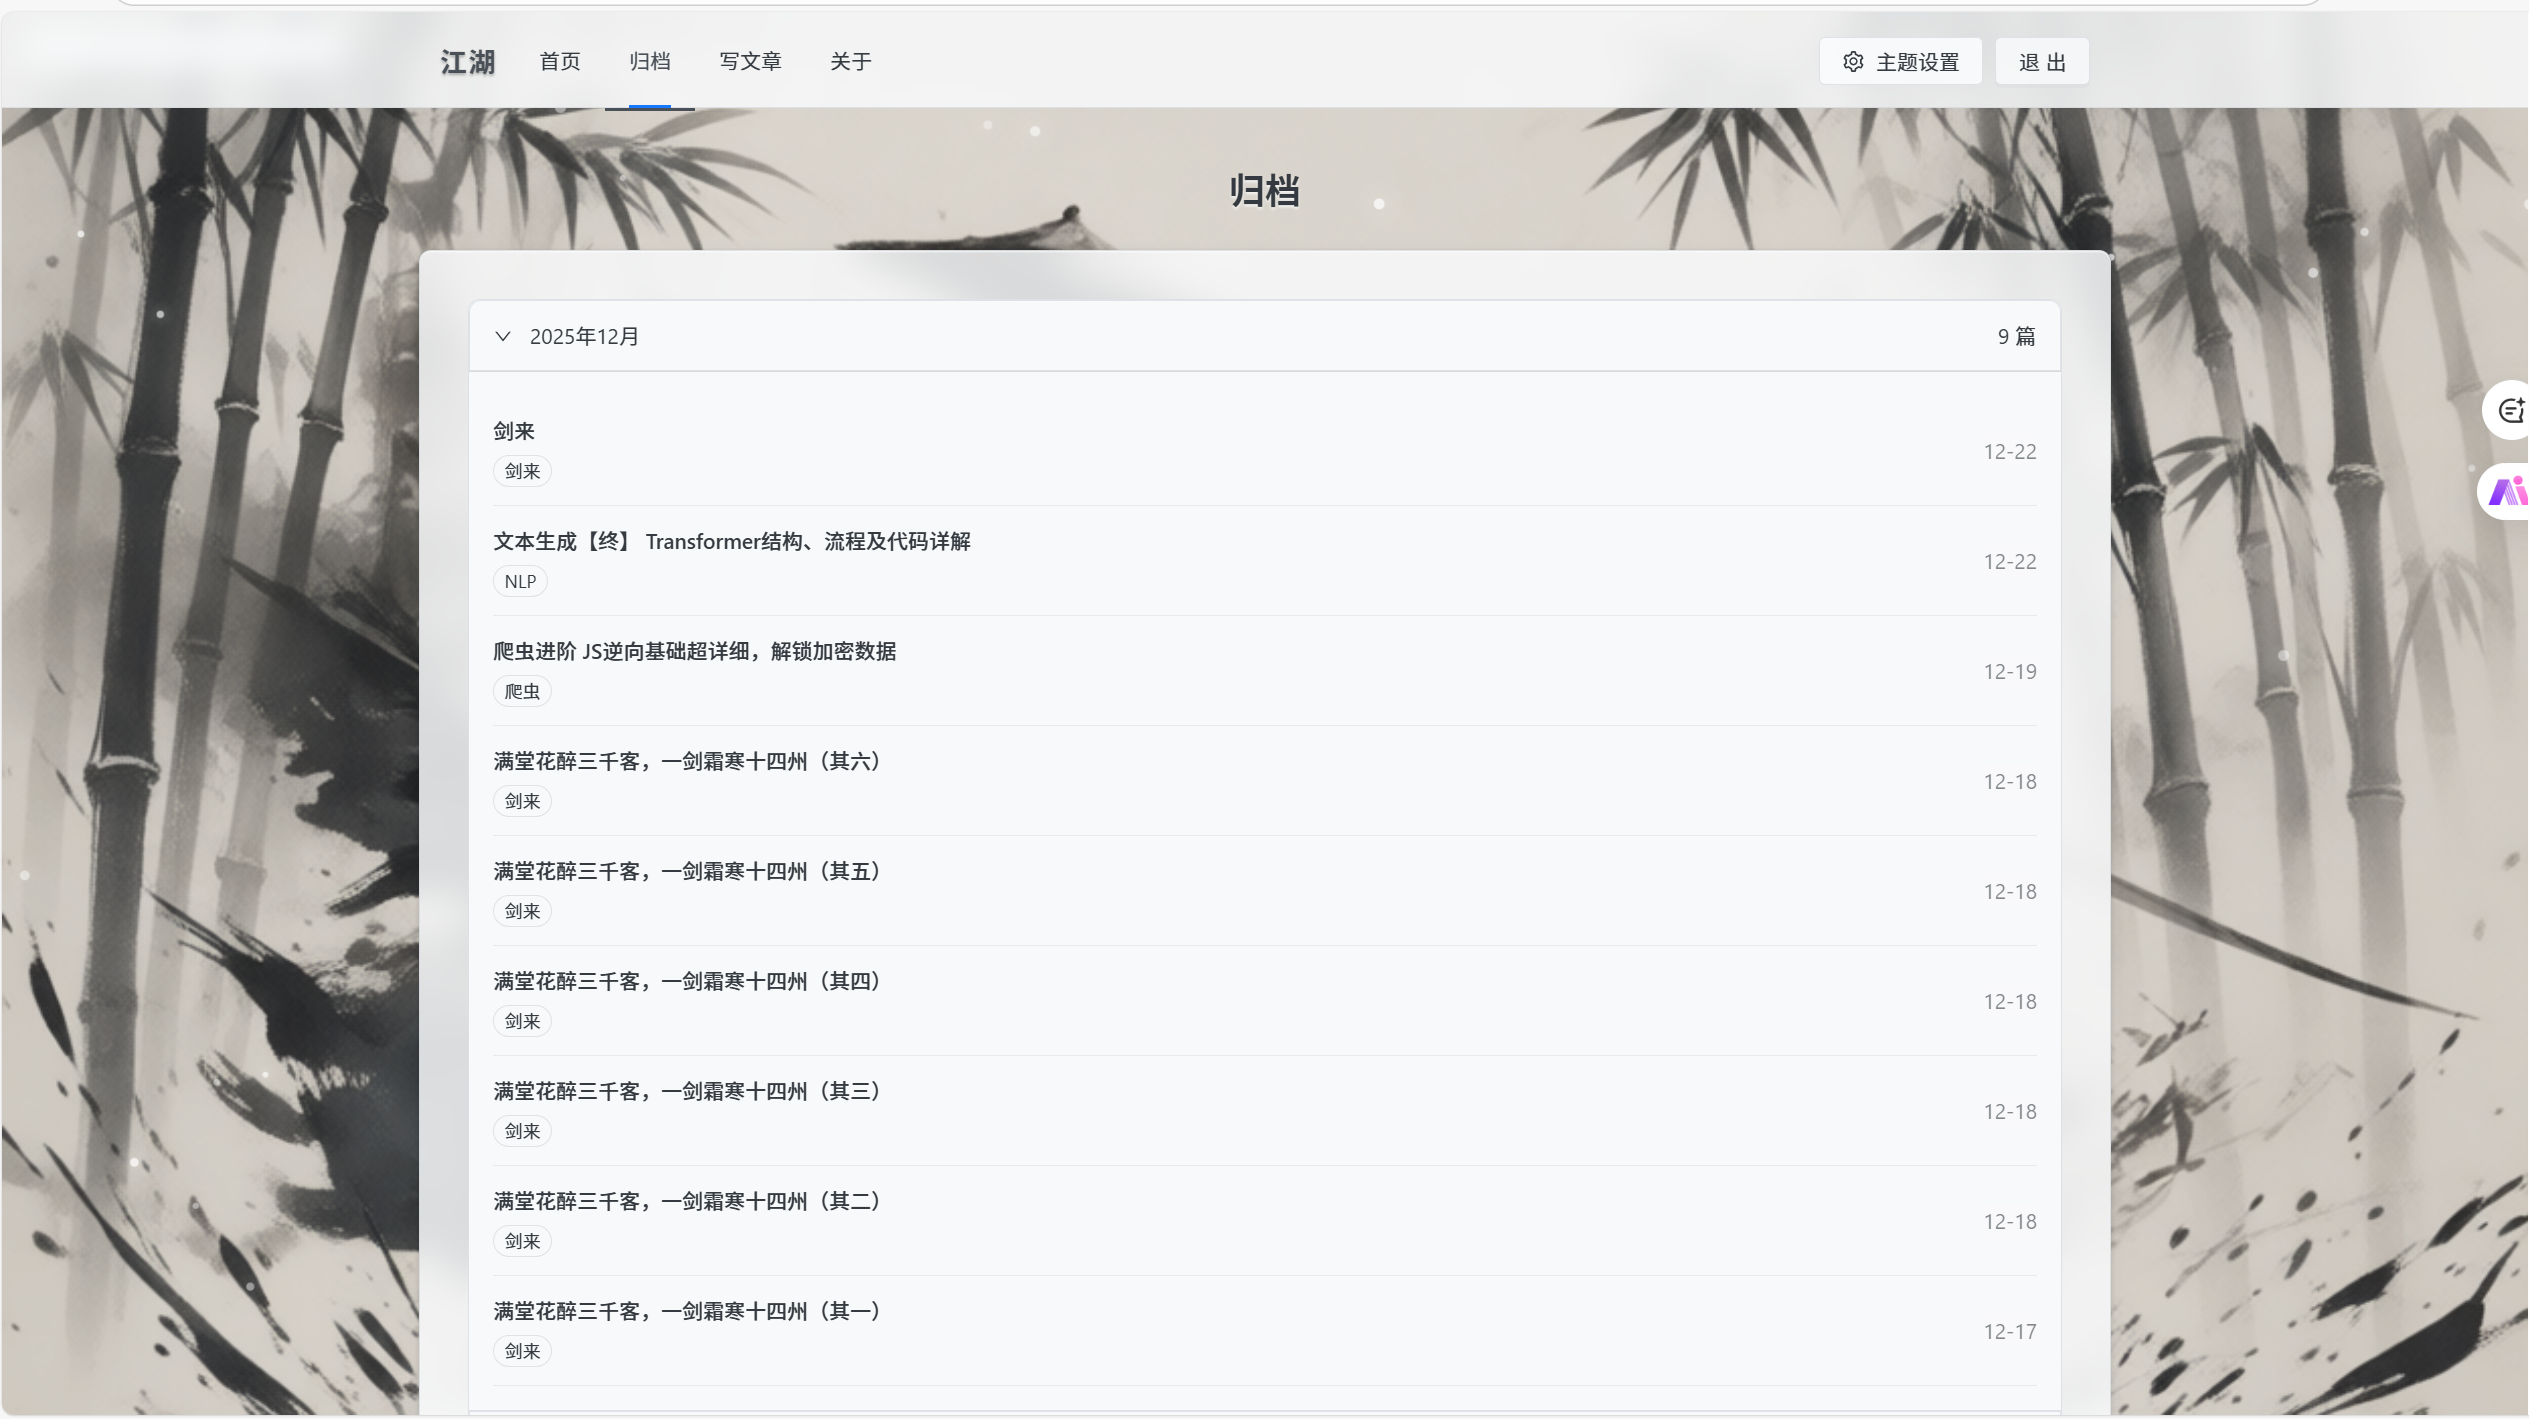This screenshot has width=2529, height=1419.
Task: Click the 退 出 button
Action: [x=2042, y=62]
